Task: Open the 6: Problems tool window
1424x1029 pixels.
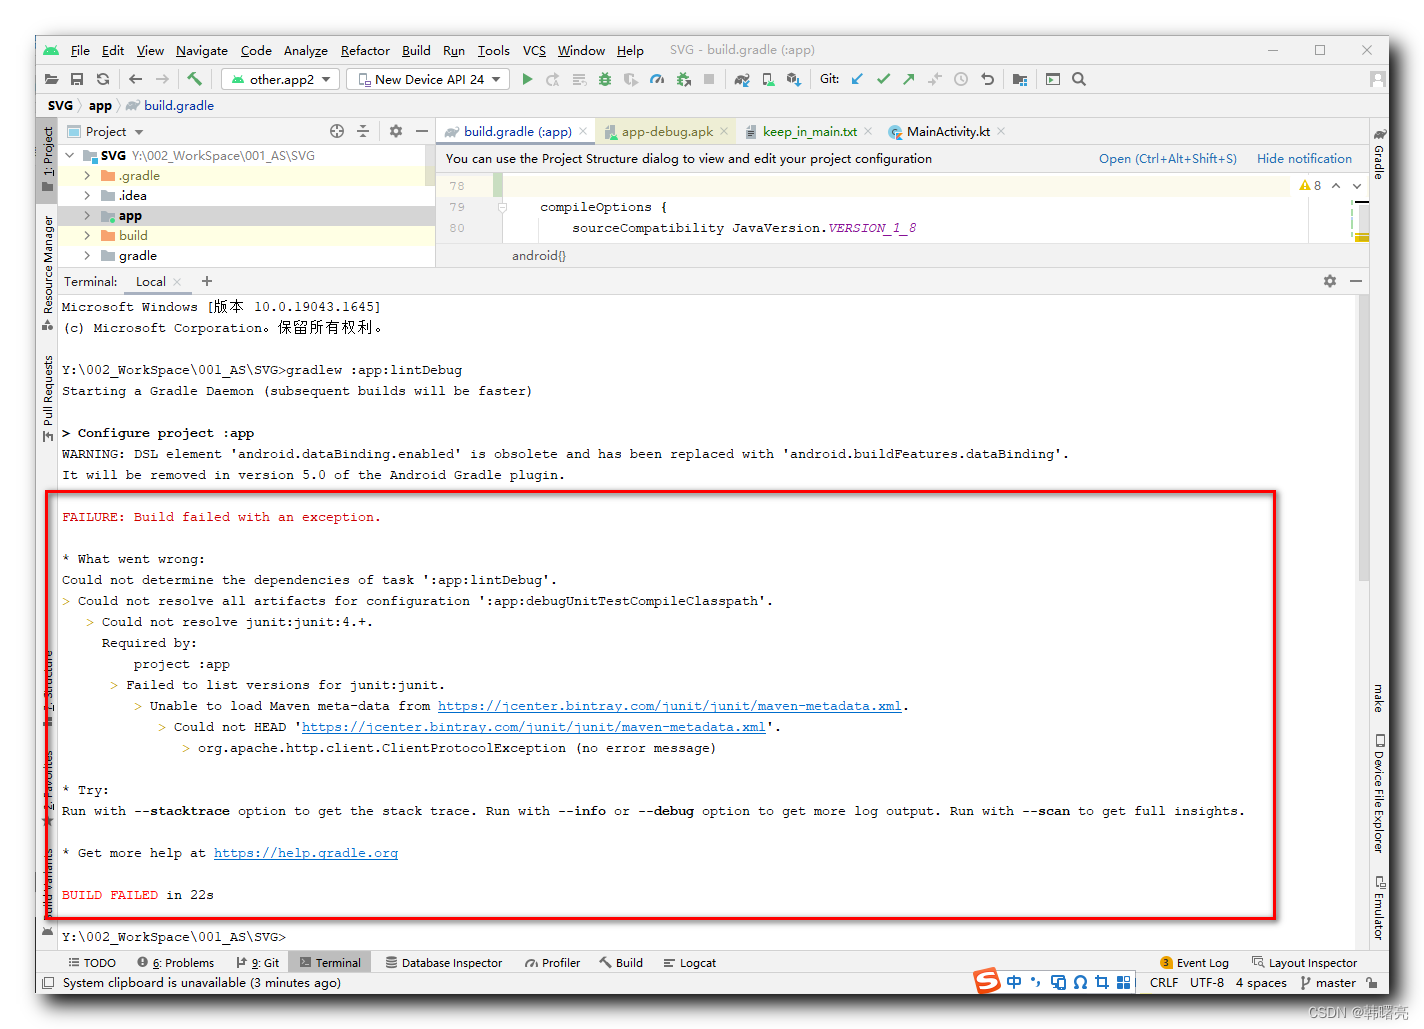Action: (176, 962)
